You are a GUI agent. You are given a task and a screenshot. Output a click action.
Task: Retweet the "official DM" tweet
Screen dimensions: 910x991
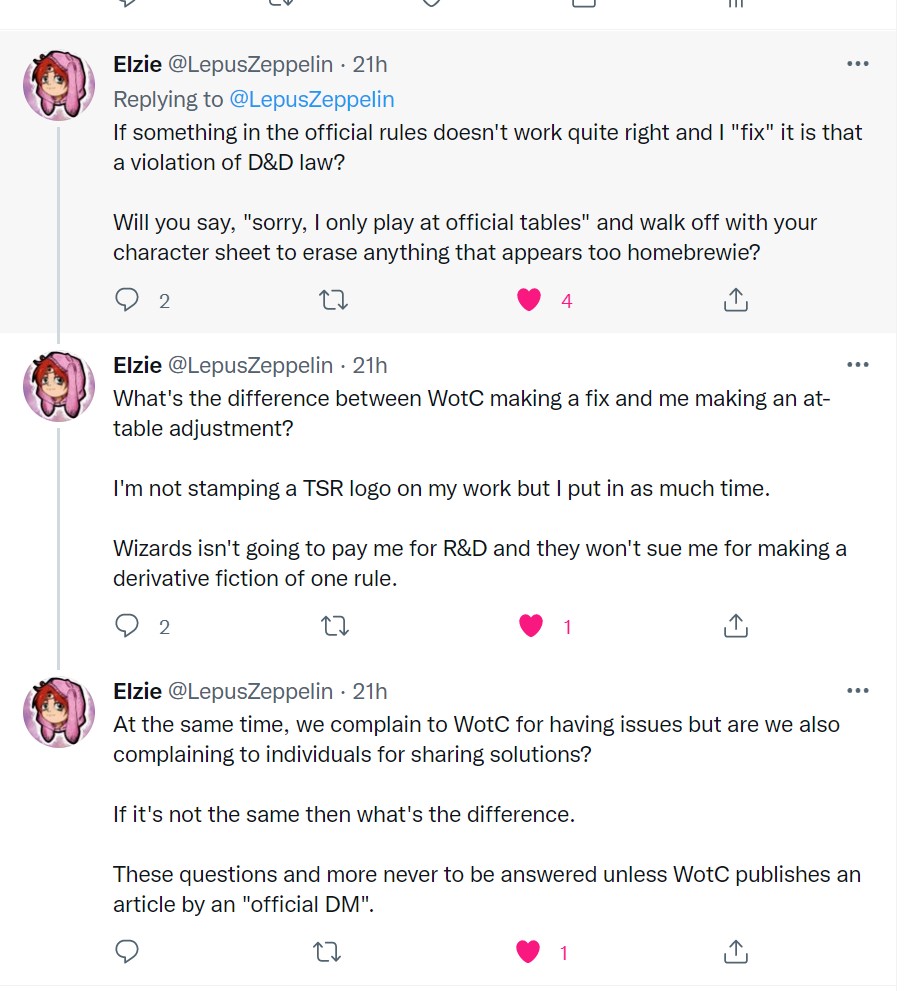[x=327, y=952]
